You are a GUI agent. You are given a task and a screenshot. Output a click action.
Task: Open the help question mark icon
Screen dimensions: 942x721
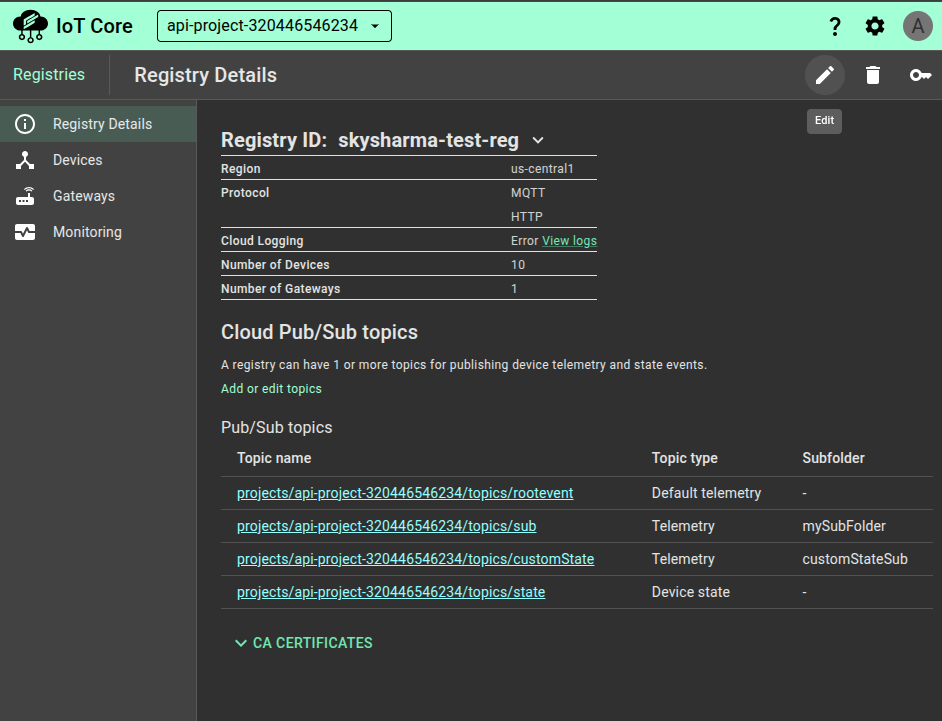click(835, 26)
